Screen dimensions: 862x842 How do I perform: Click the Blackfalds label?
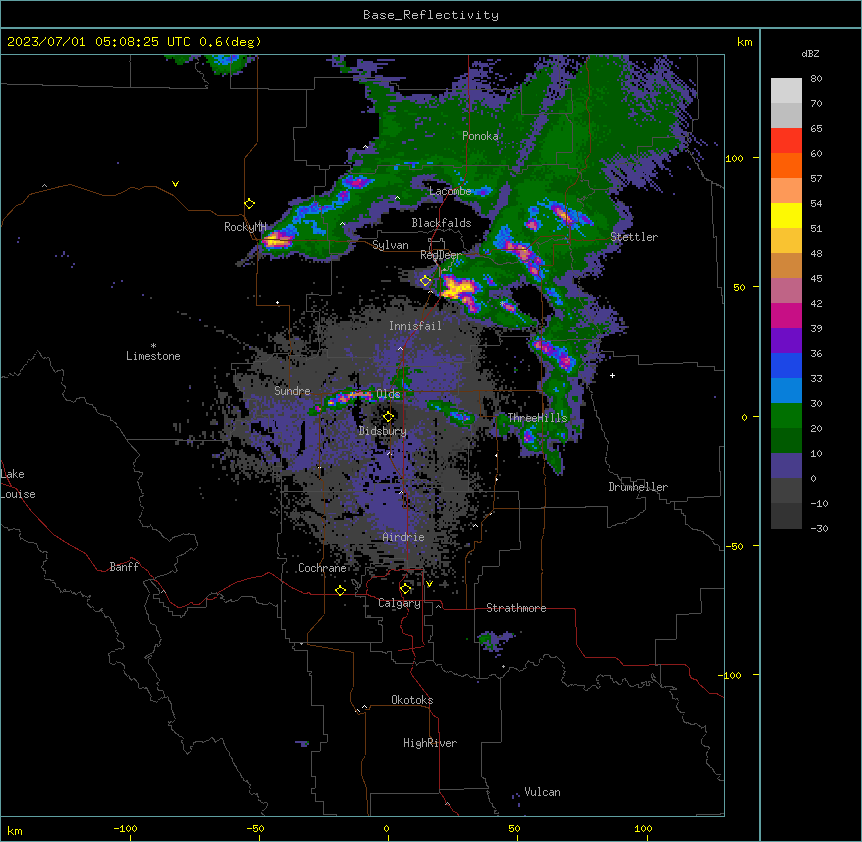441,223
